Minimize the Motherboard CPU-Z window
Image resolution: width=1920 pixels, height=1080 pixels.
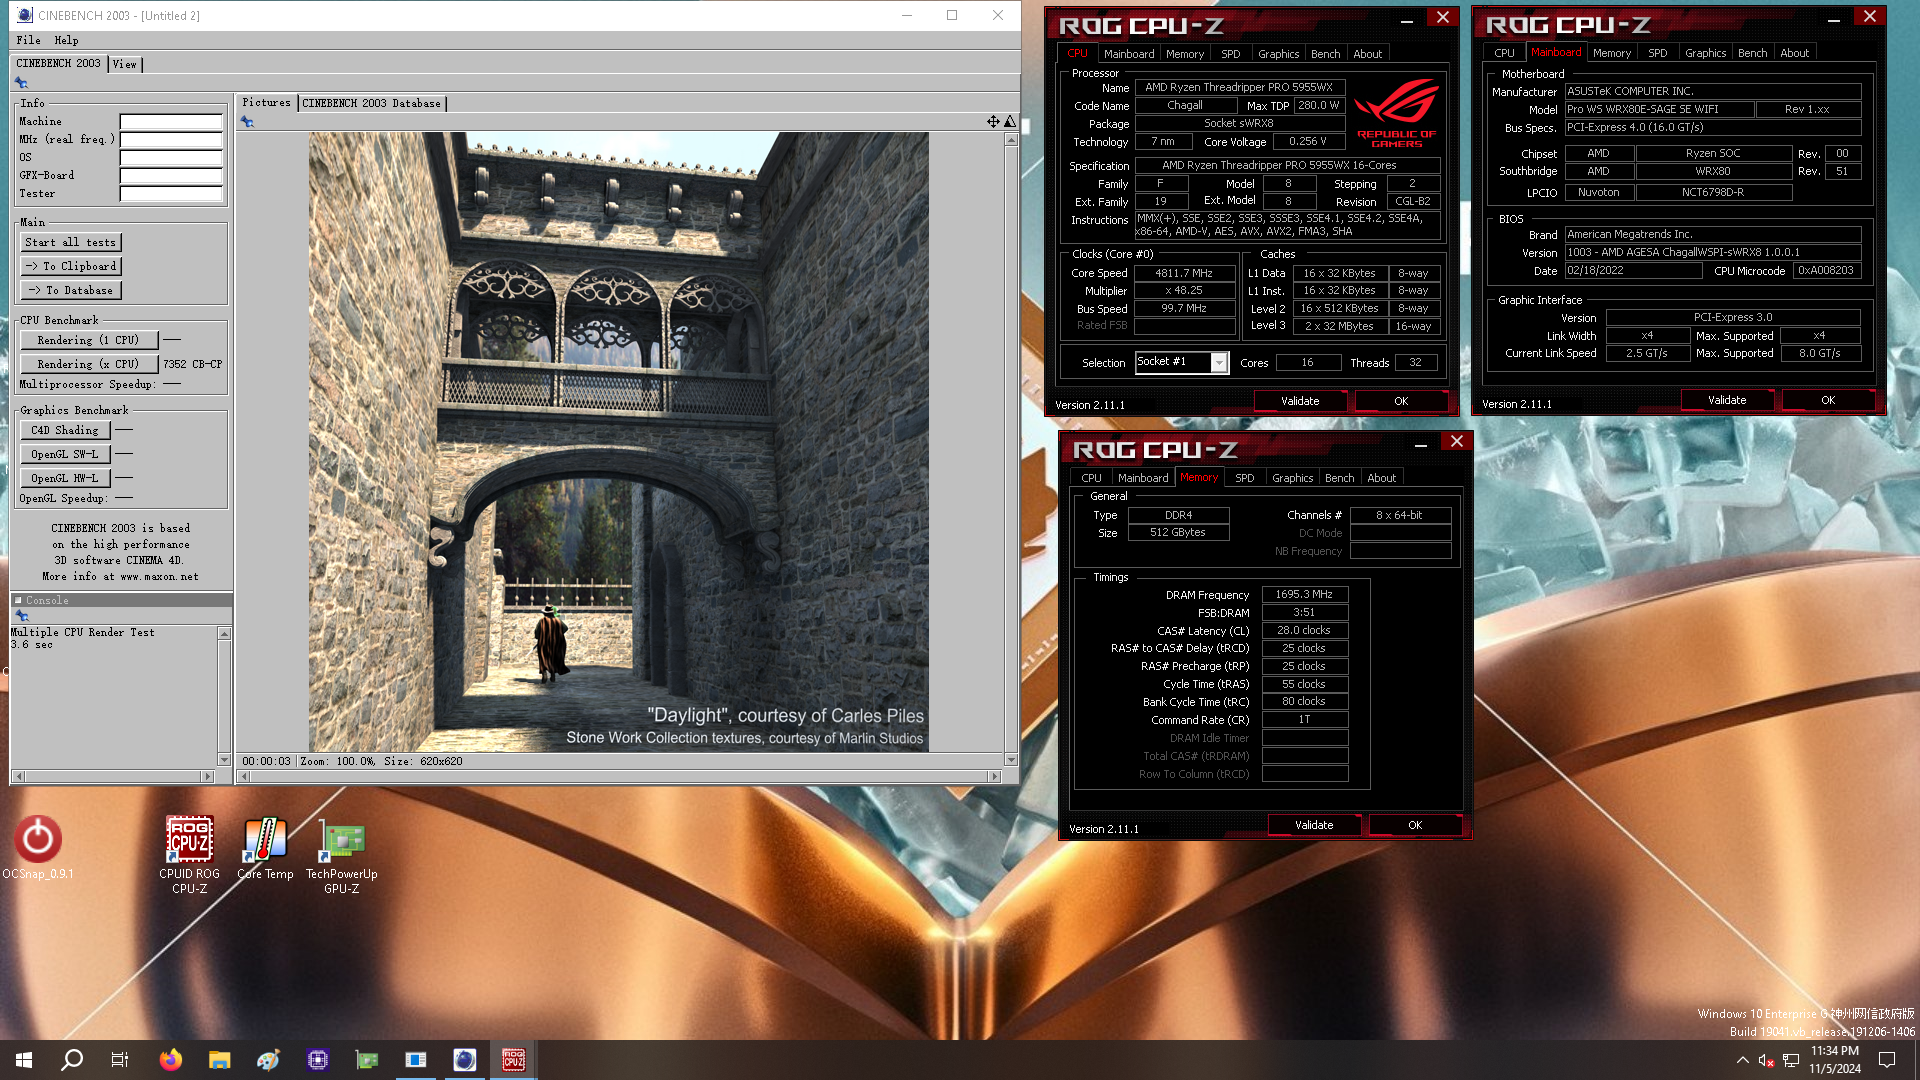pos(1834,19)
